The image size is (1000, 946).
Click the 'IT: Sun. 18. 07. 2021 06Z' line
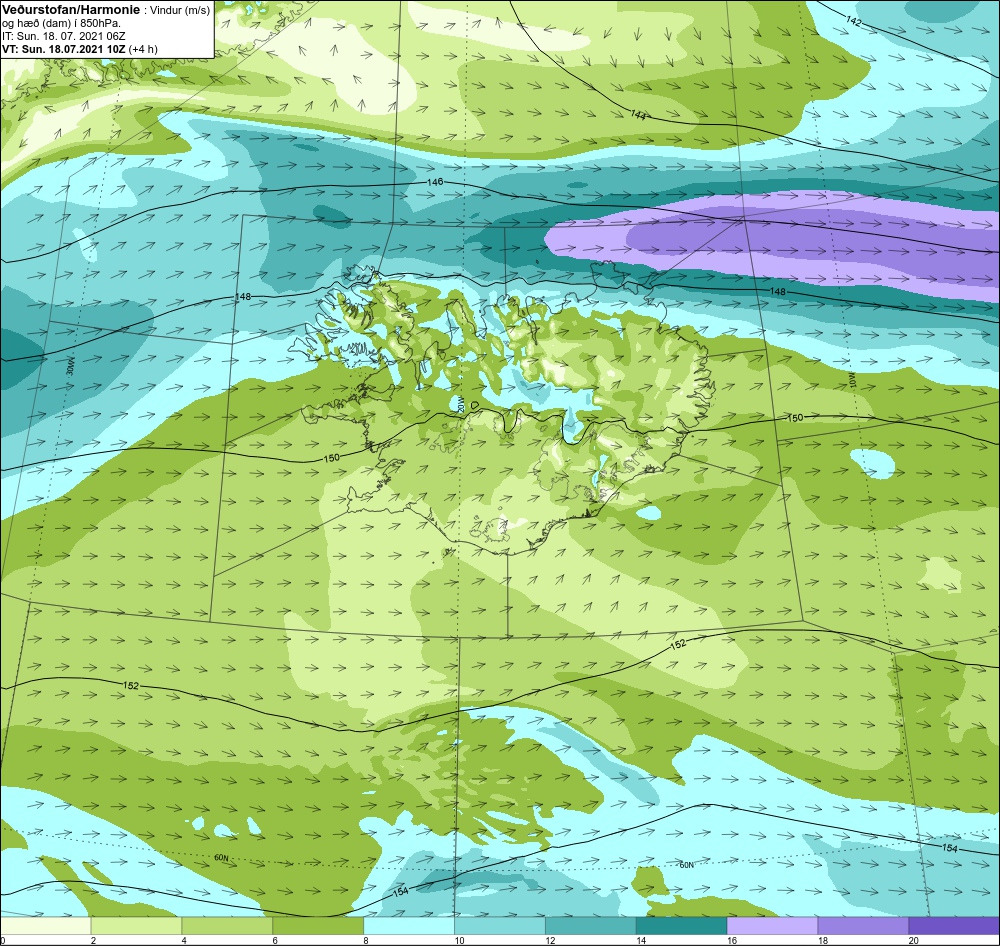(64, 36)
